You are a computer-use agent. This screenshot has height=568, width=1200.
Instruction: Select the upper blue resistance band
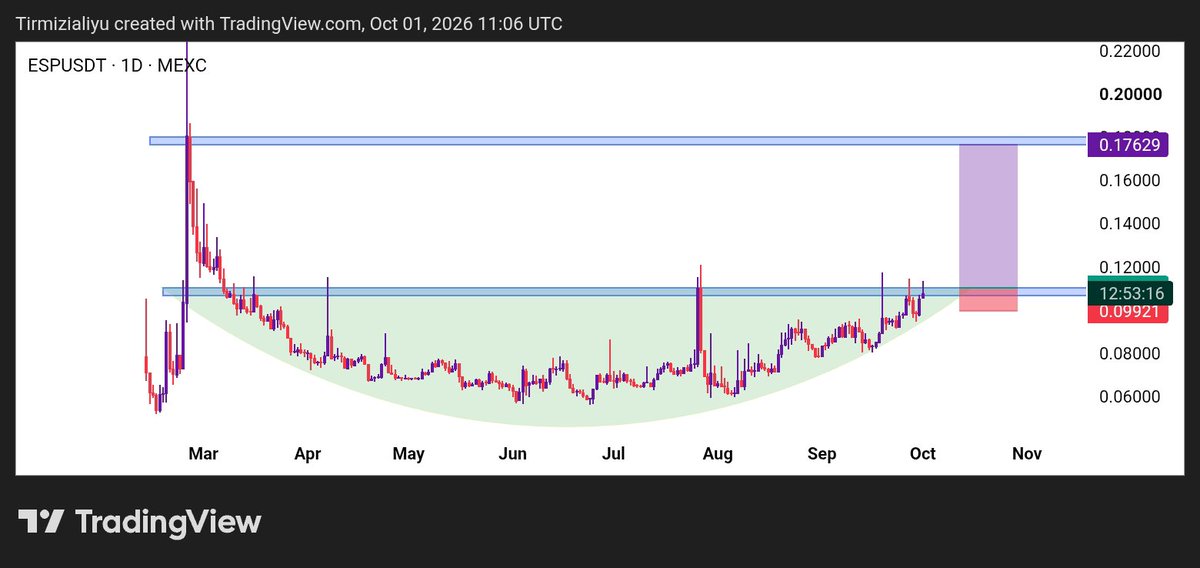tap(617, 141)
